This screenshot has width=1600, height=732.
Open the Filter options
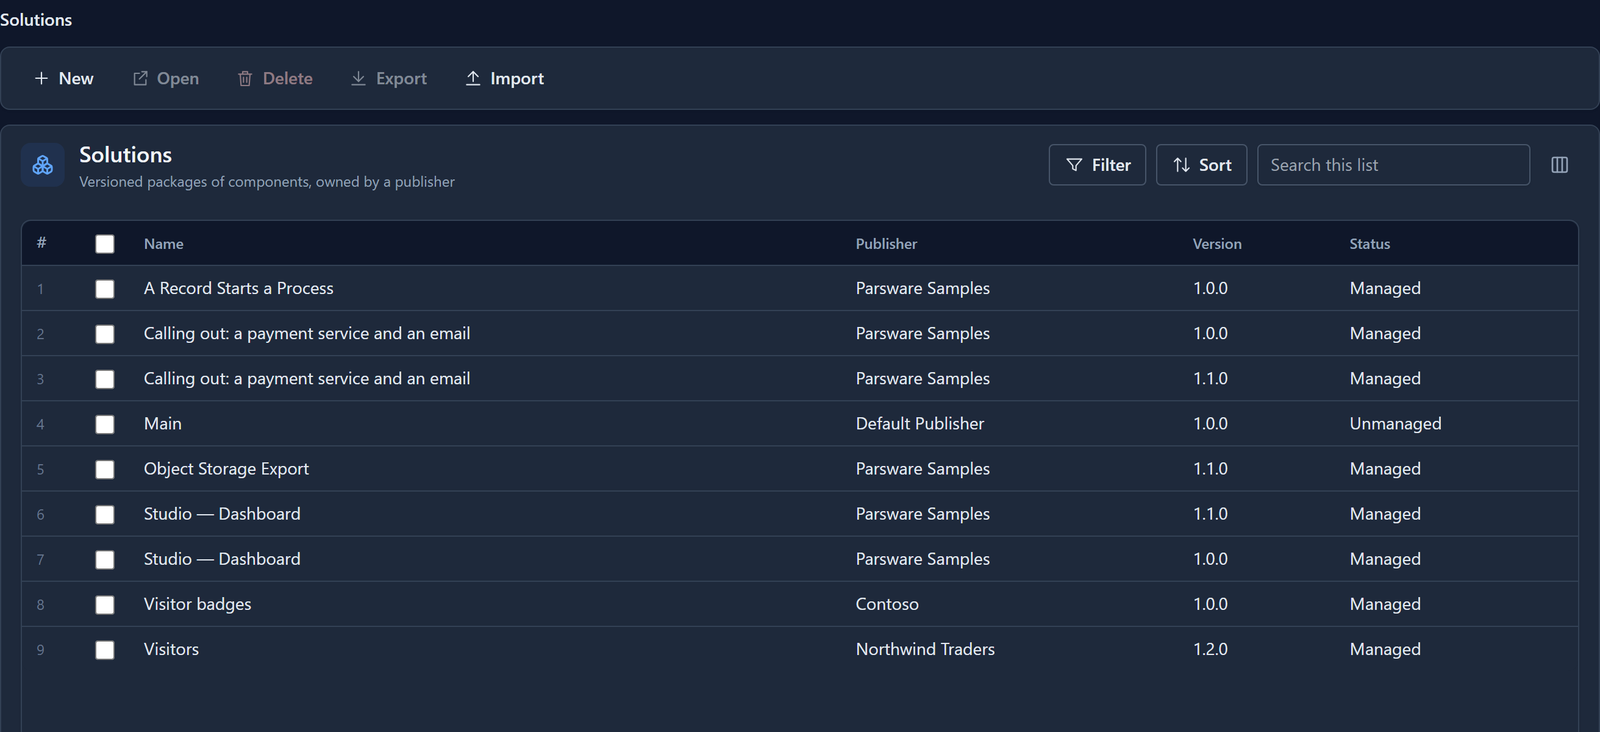click(1097, 165)
